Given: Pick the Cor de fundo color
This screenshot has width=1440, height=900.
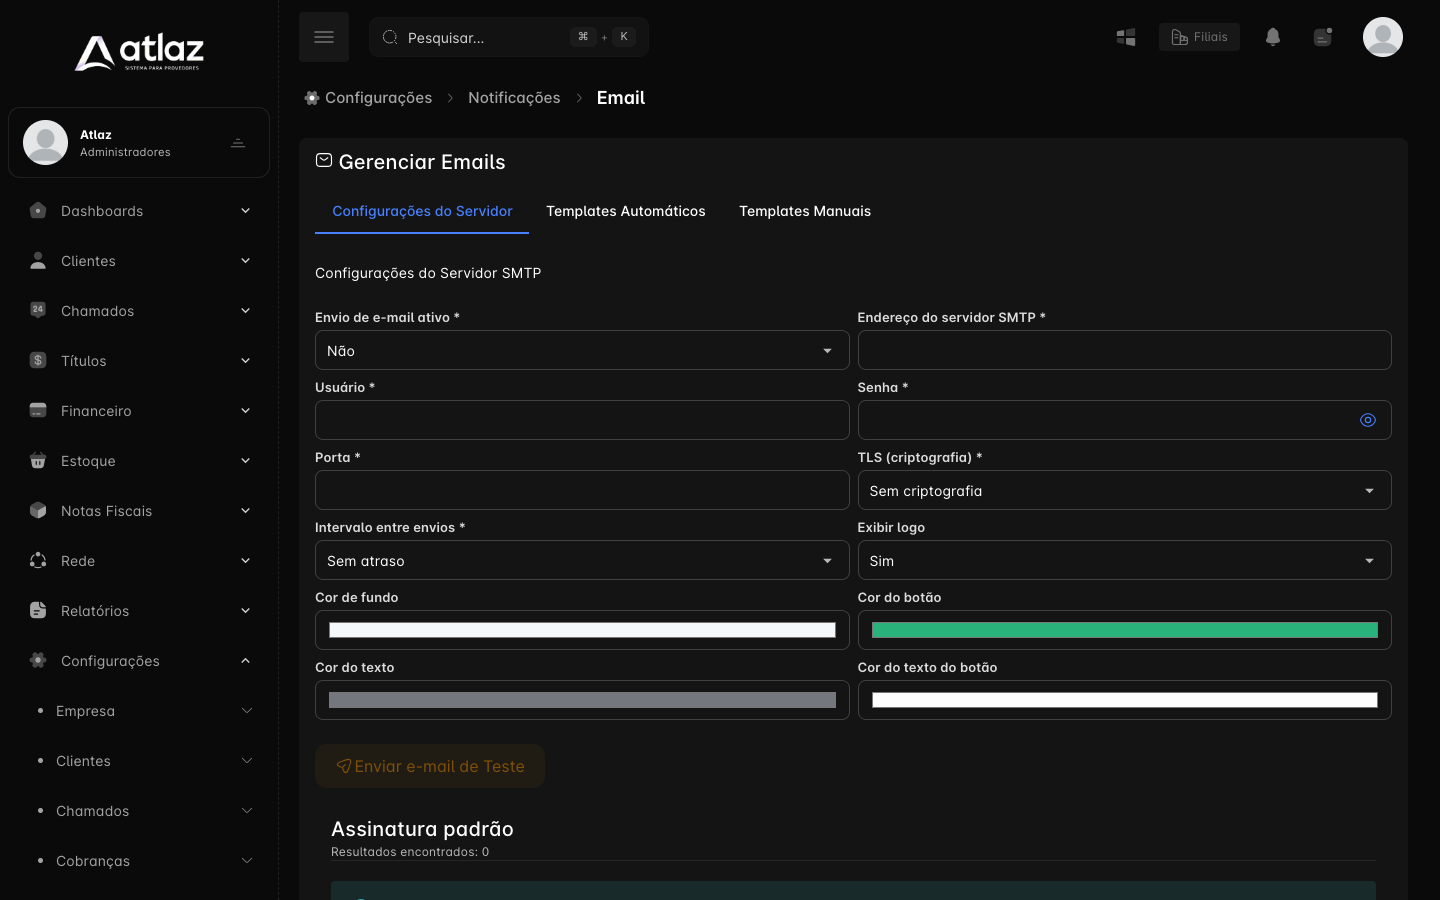Looking at the screenshot, I should point(582,630).
